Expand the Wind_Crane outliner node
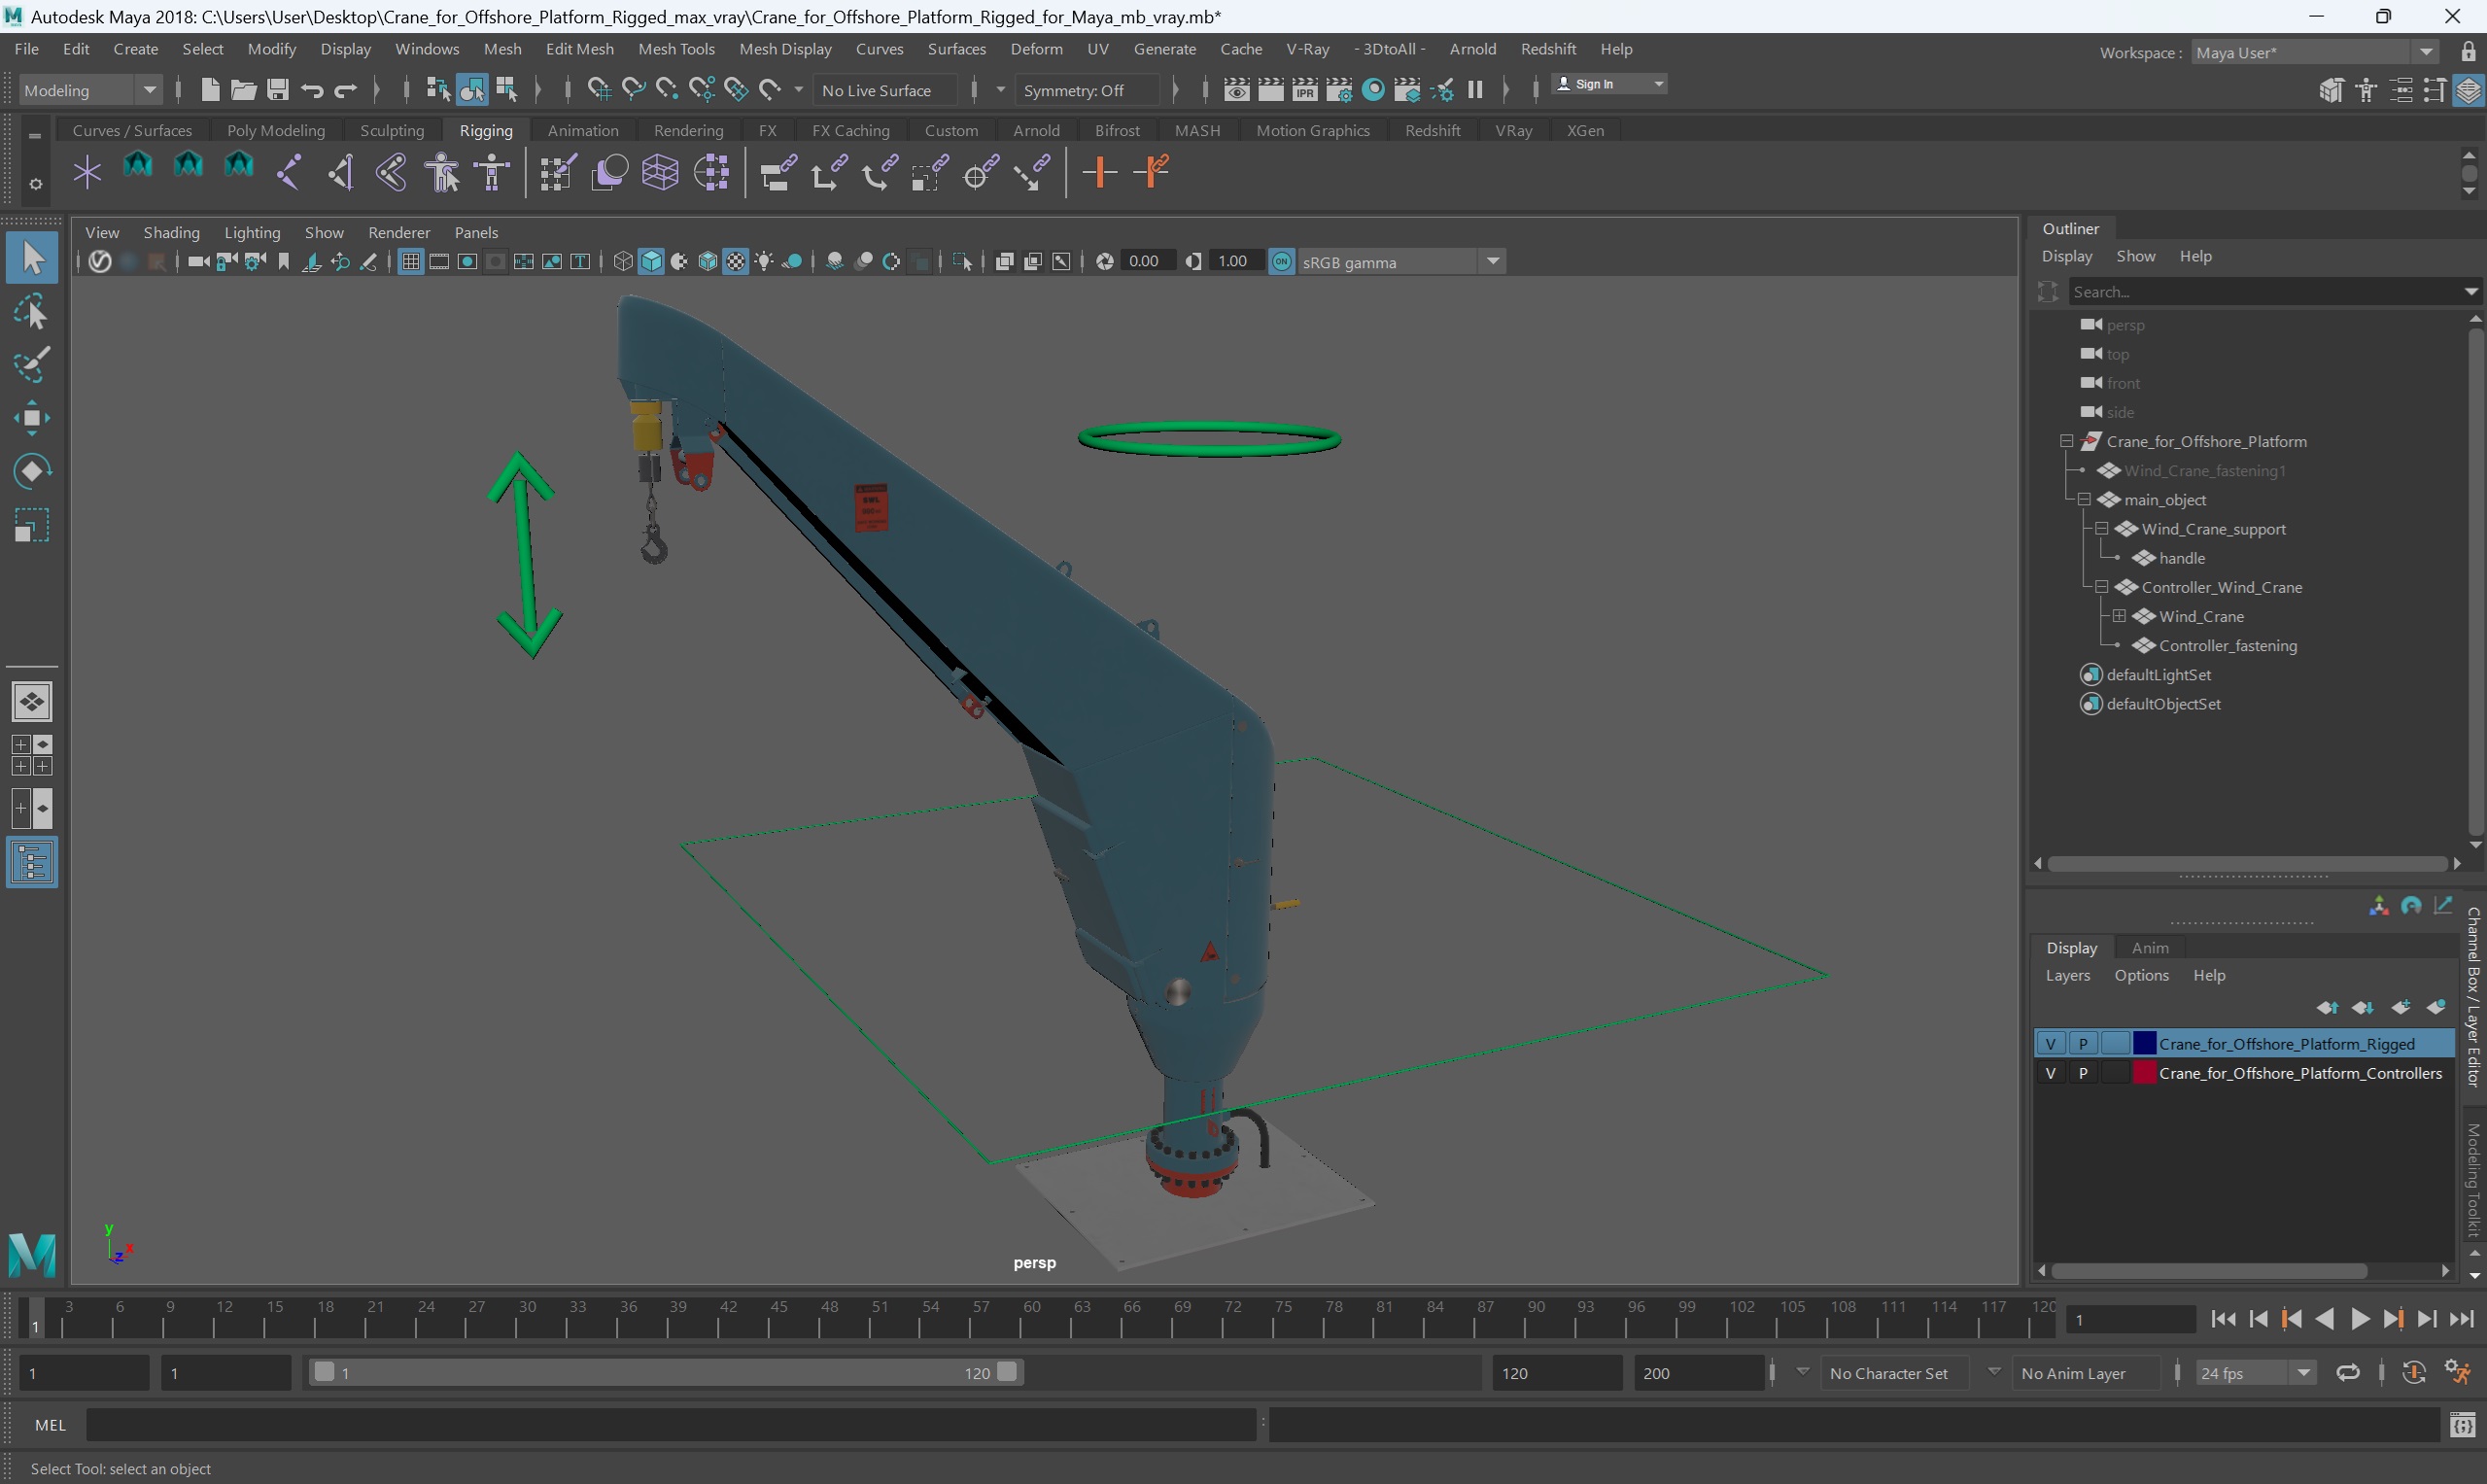The width and height of the screenshot is (2487, 1484). pos(2119,616)
